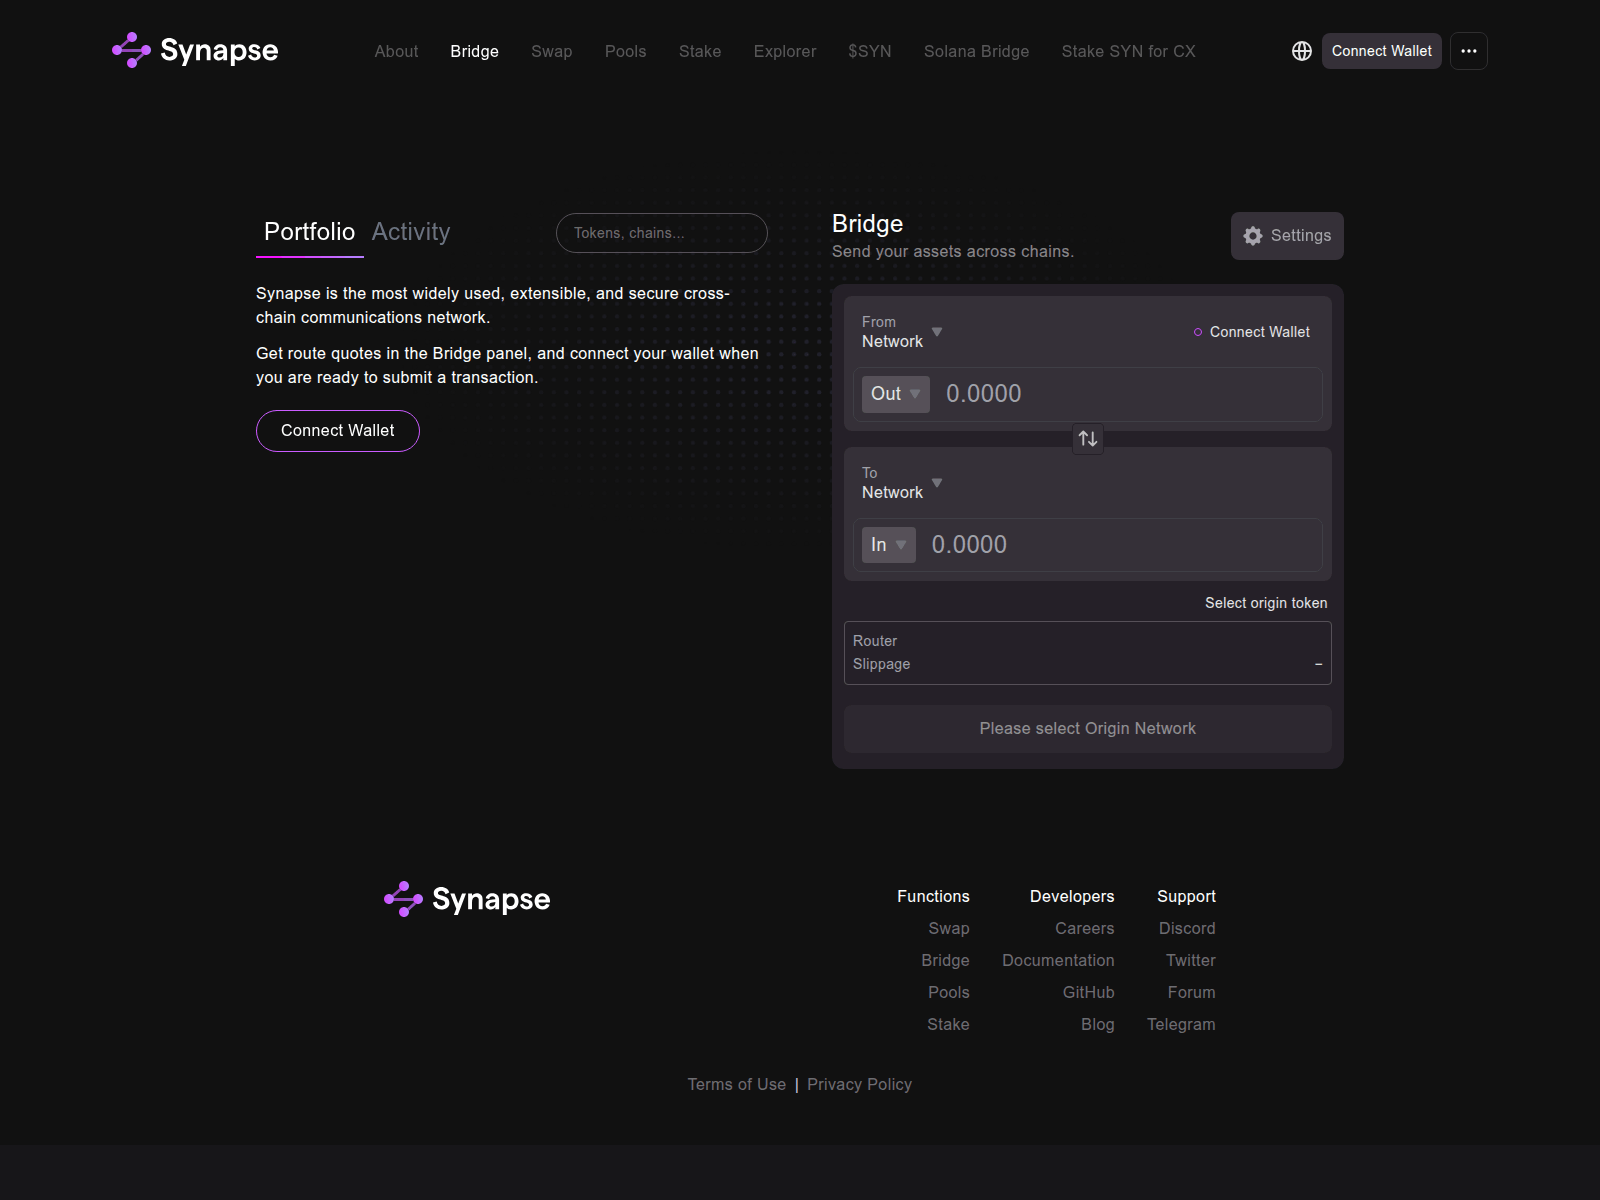Open Solana Bridge in top navigation
Viewport: 1600px width, 1200px height.
click(x=976, y=51)
